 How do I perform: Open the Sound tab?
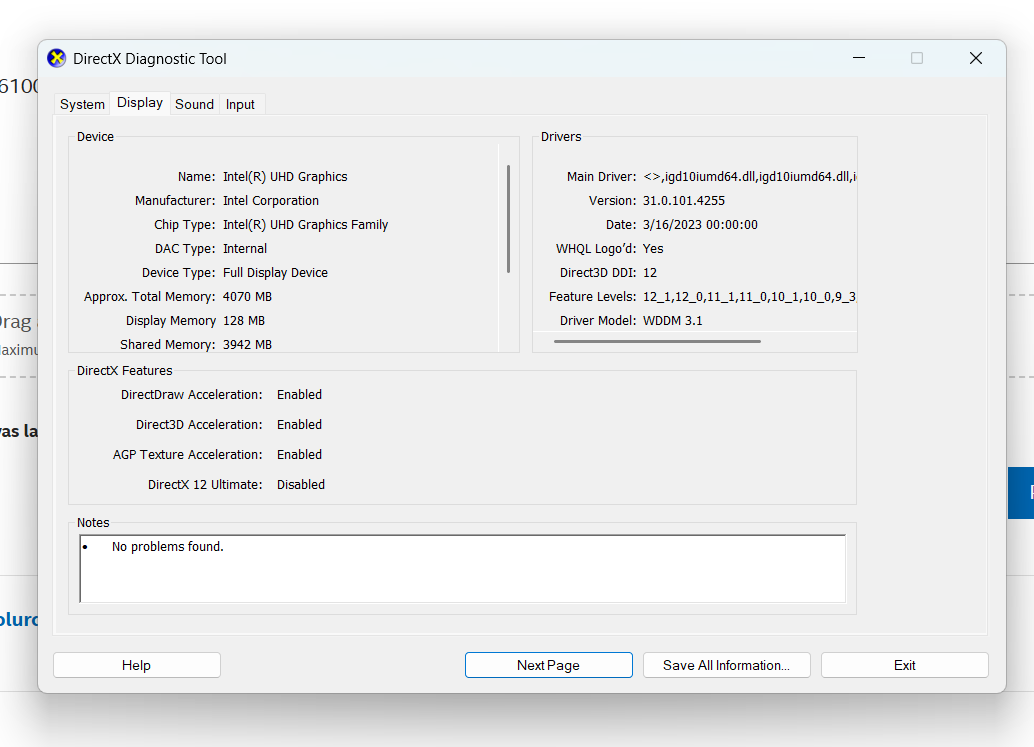click(x=194, y=104)
